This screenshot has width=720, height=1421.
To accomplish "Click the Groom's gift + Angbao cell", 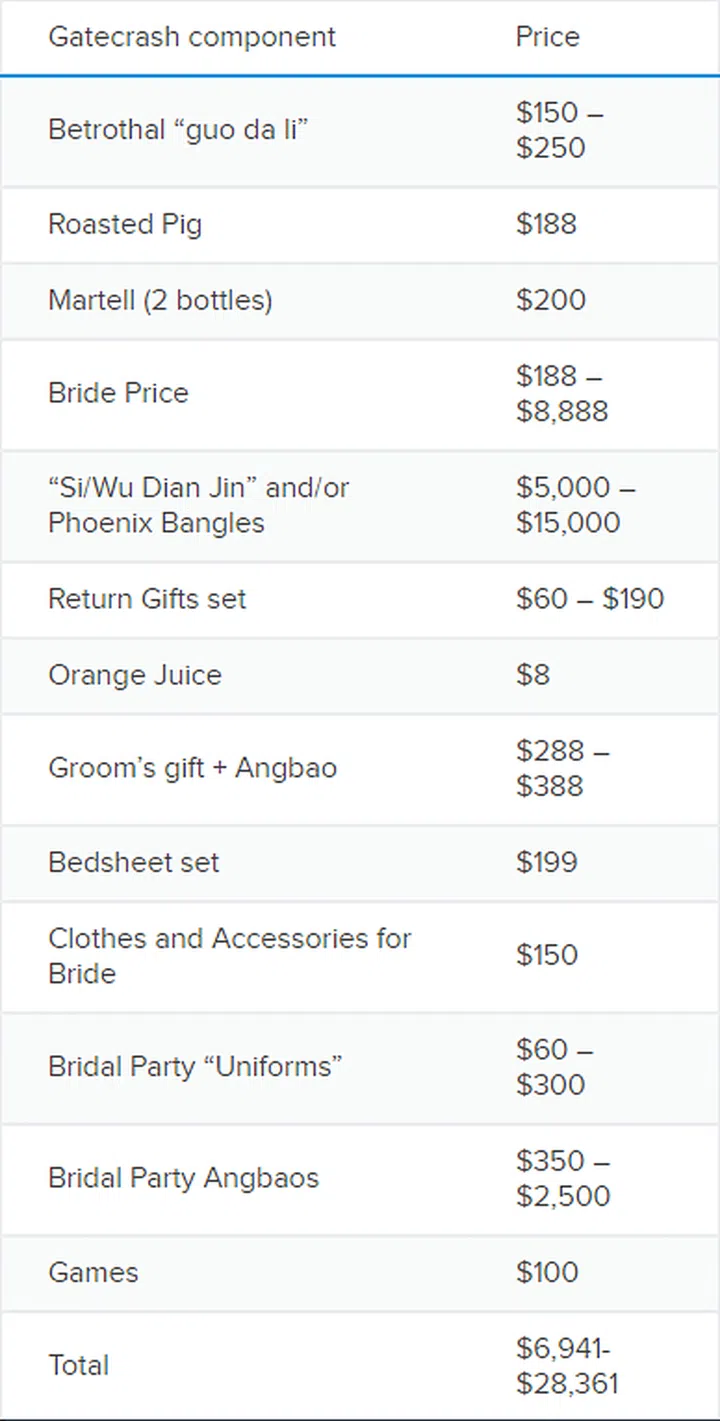I will click(x=192, y=768).
